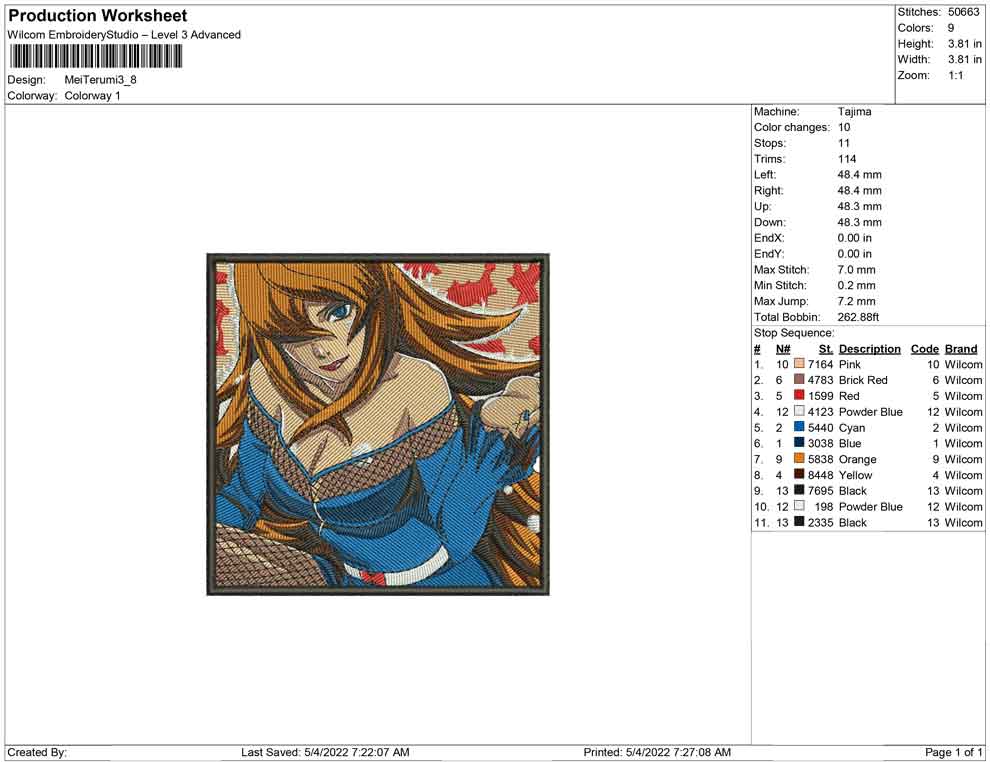Click the Powder Blue 4123 color swatch
990x762 pixels.
799,411
